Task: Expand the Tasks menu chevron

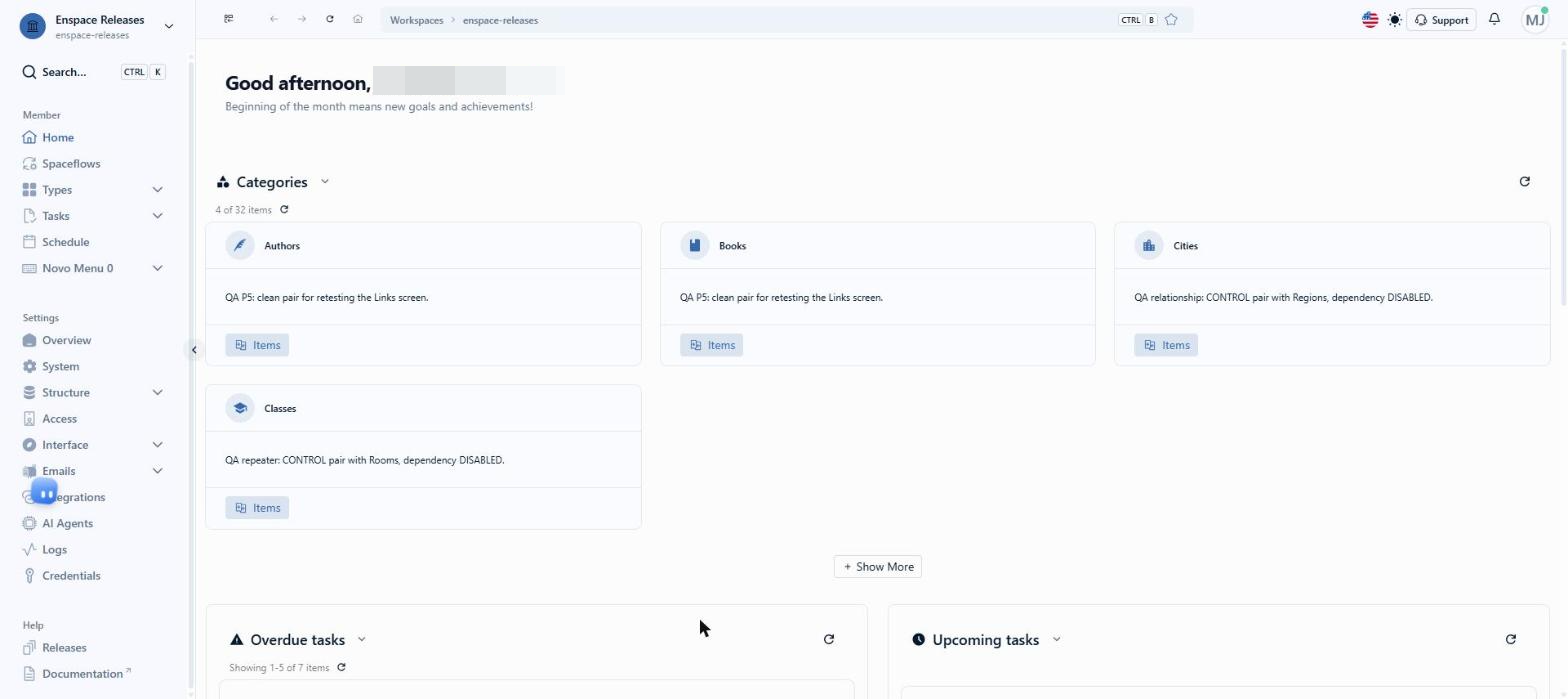Action: click(x=157, y=216)
